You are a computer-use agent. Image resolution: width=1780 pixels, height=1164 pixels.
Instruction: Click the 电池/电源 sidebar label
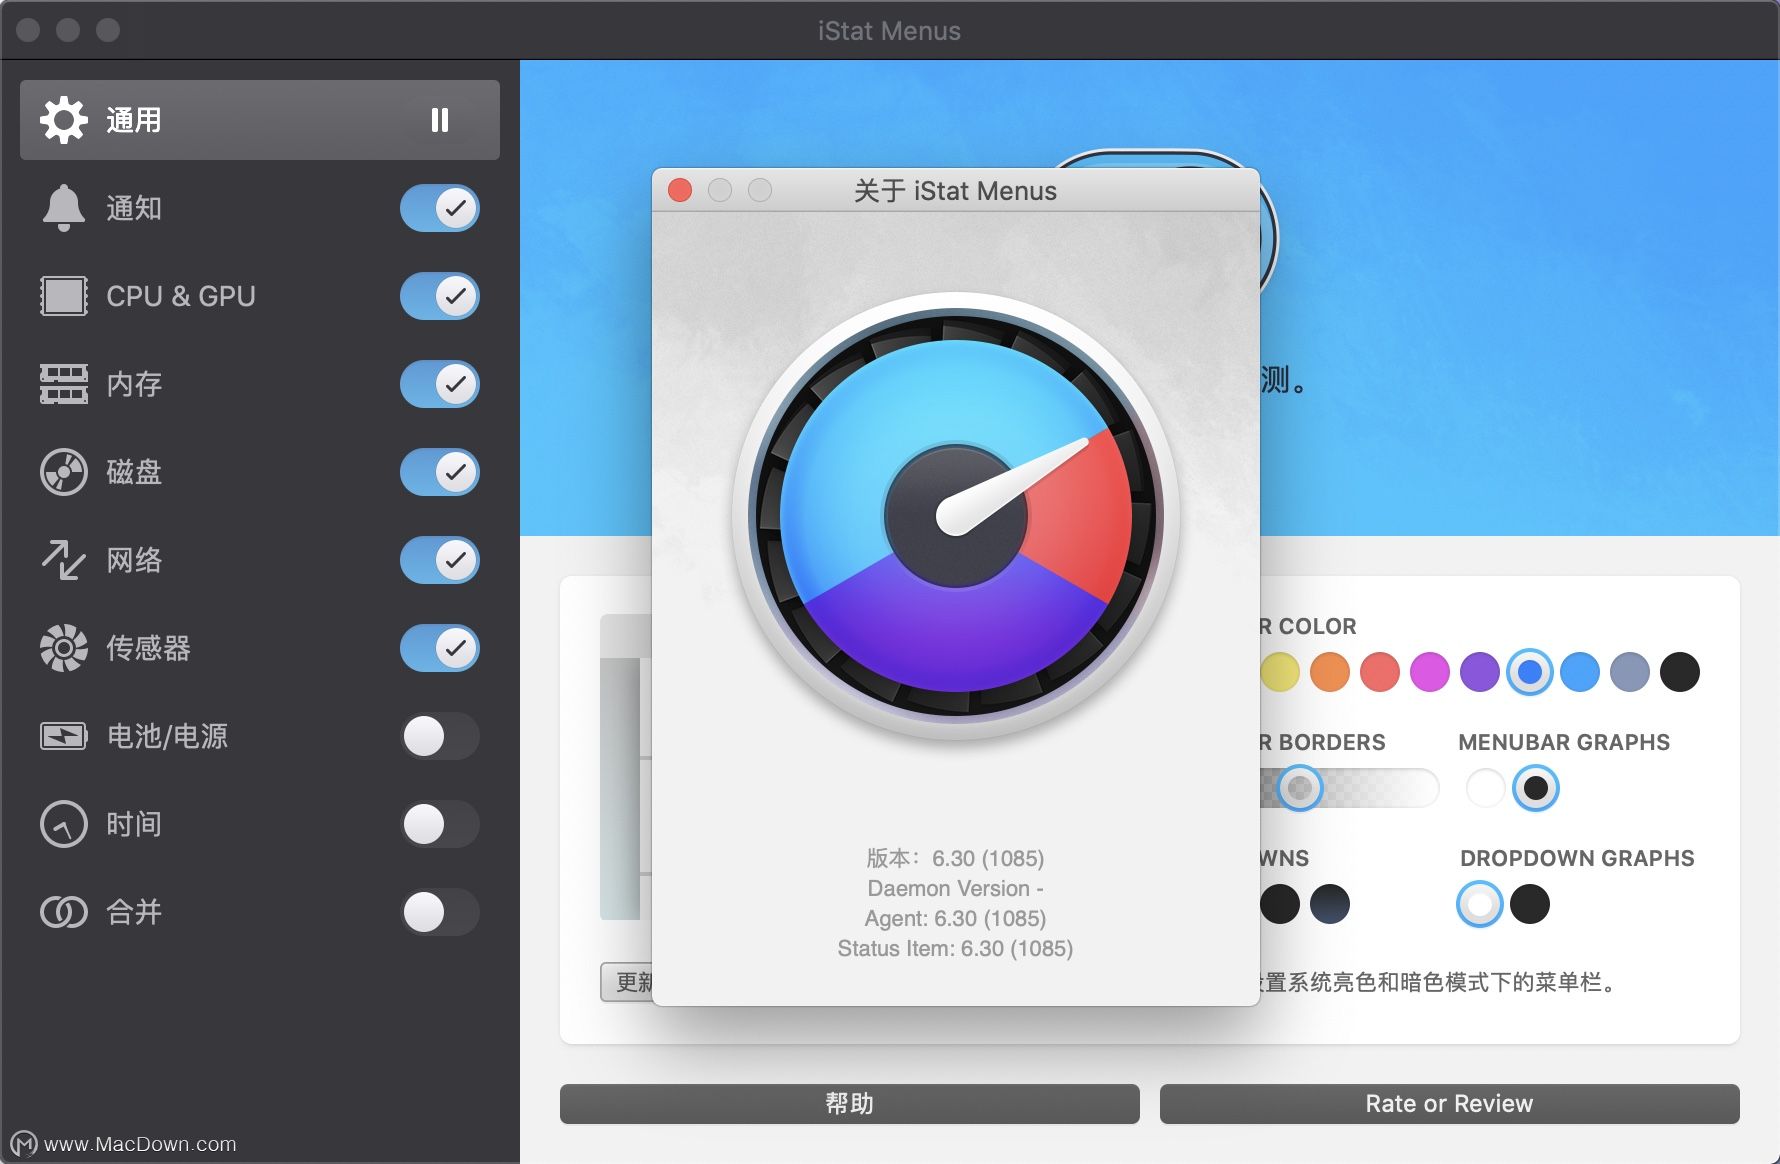[167, 736]
